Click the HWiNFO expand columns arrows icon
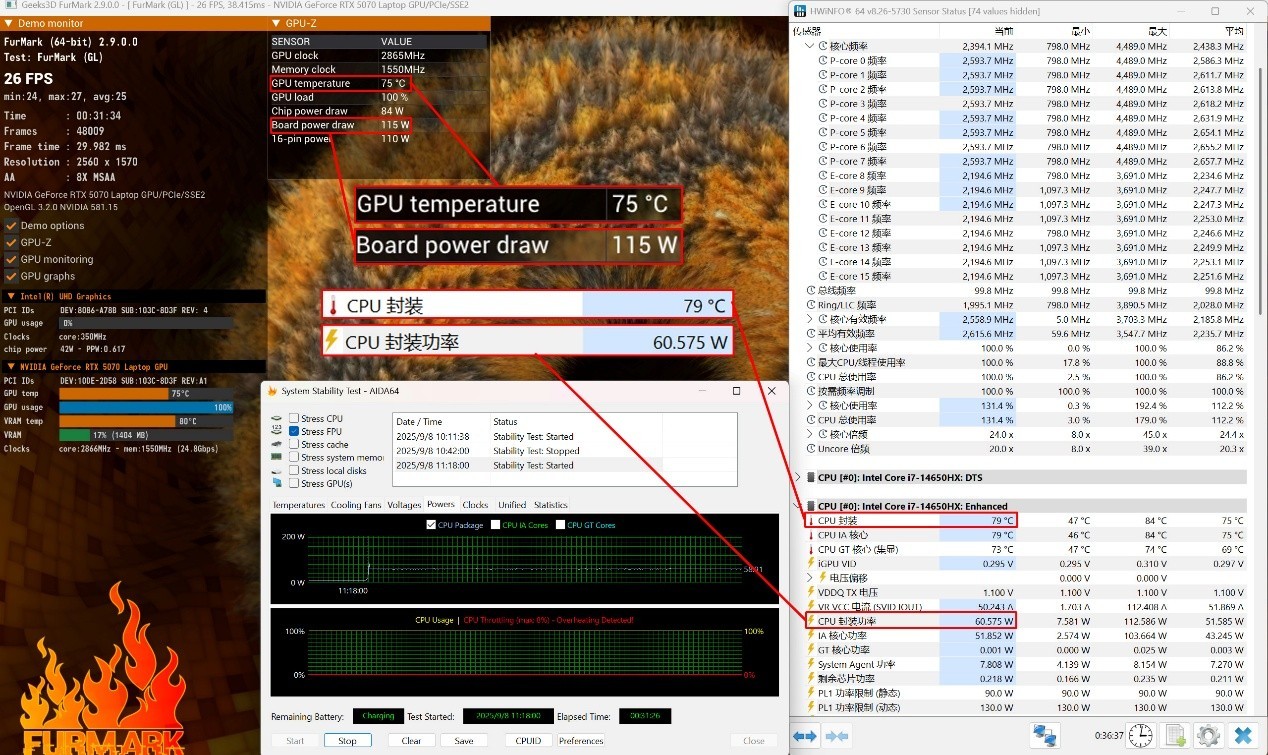The width and height of the screenshot is (1268, 755). point(805,736)
